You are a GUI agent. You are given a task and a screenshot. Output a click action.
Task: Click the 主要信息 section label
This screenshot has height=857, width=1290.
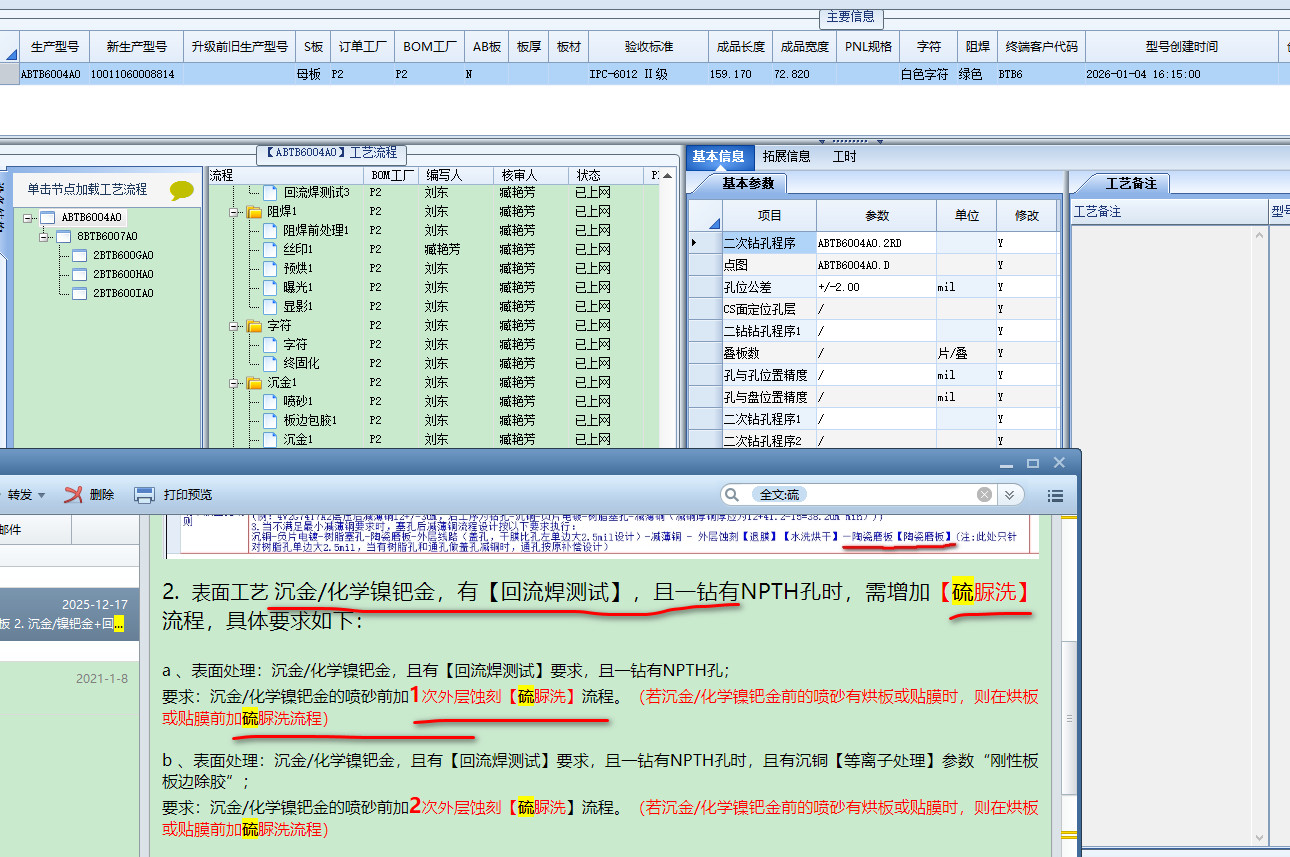coord(851,17)
